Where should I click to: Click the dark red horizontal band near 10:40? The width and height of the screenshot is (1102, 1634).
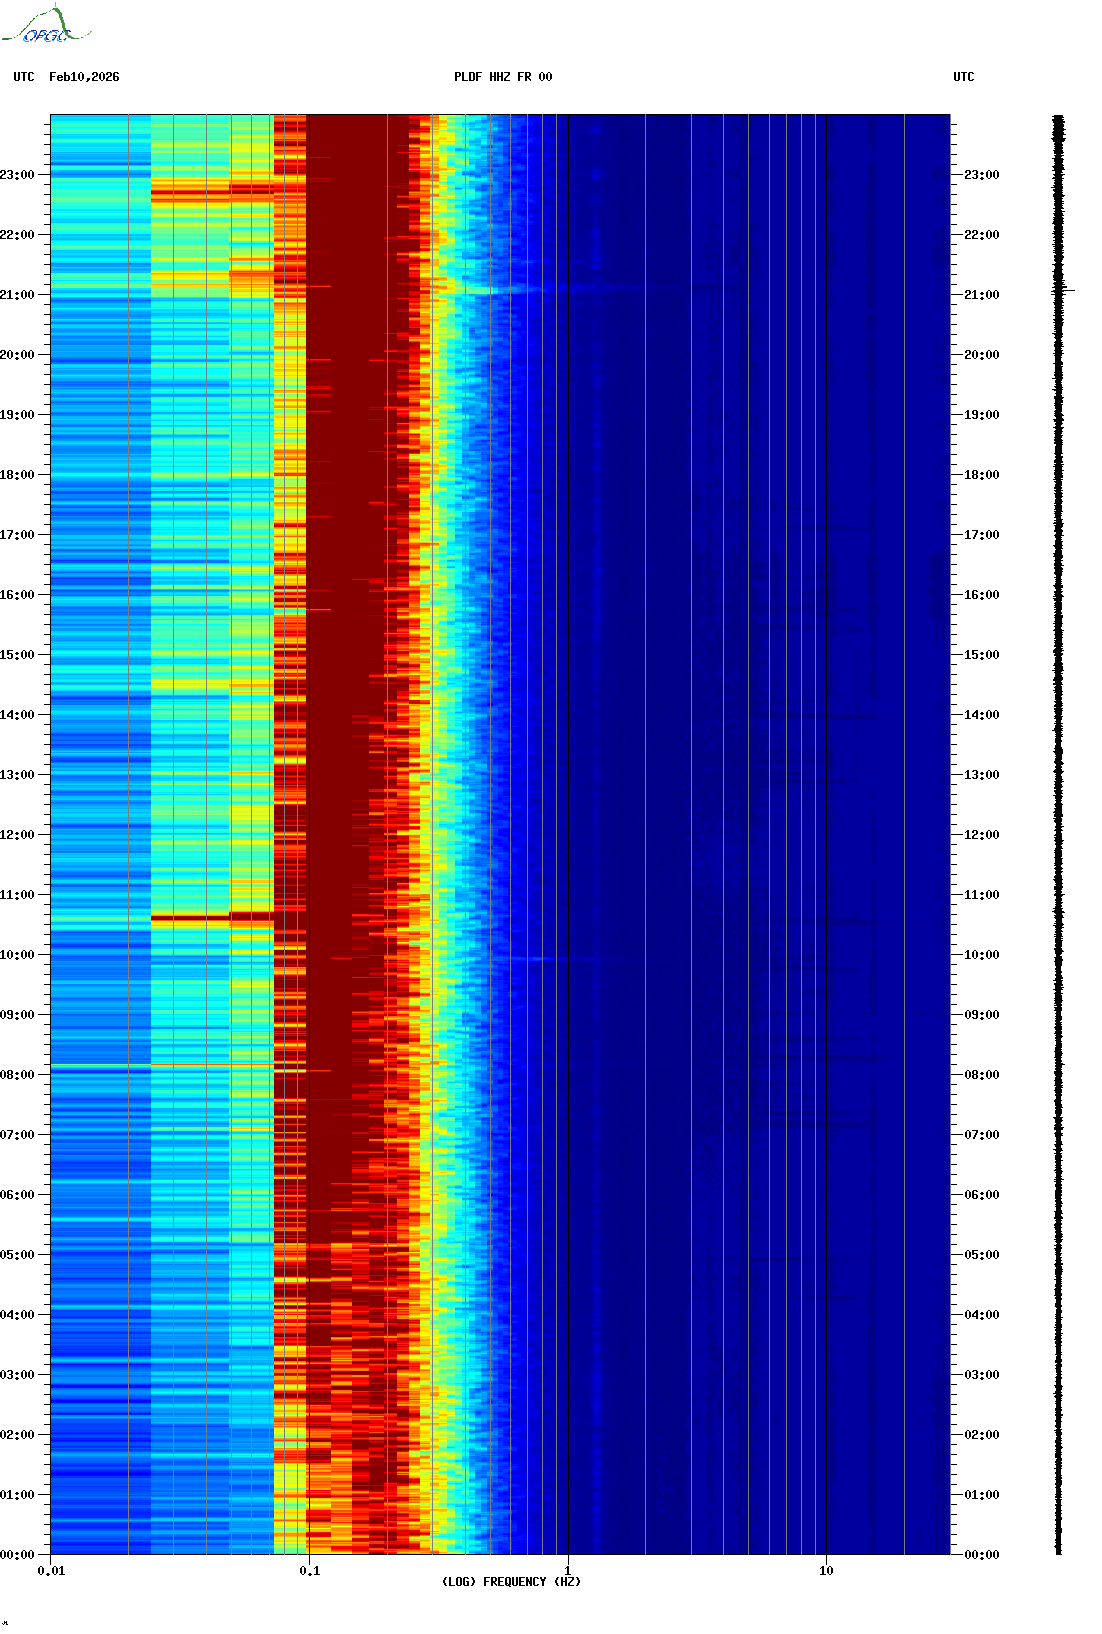click(212, 916)
